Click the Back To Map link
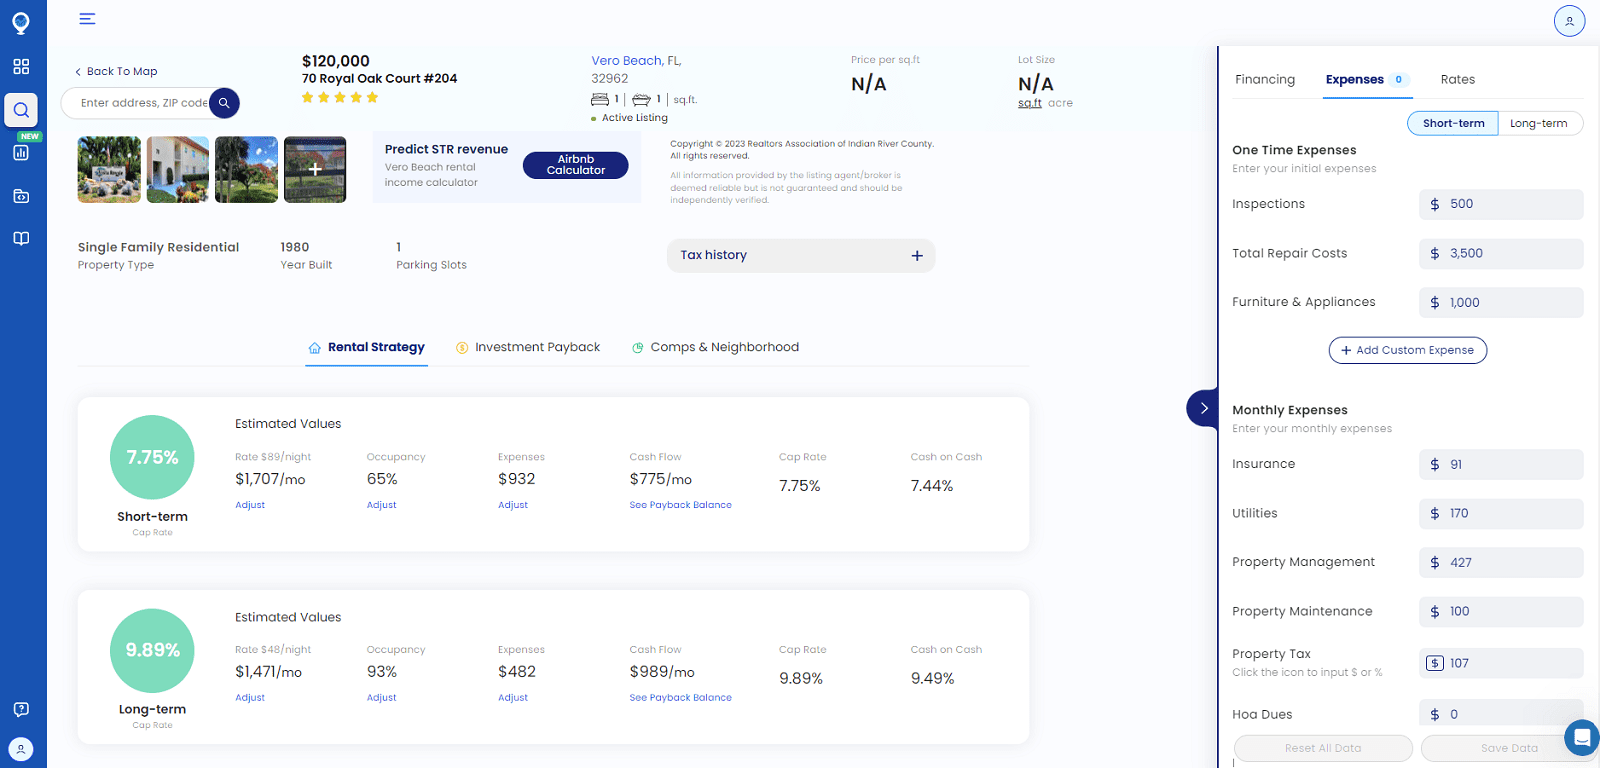 pyautogui.click(x=116, y=71)
